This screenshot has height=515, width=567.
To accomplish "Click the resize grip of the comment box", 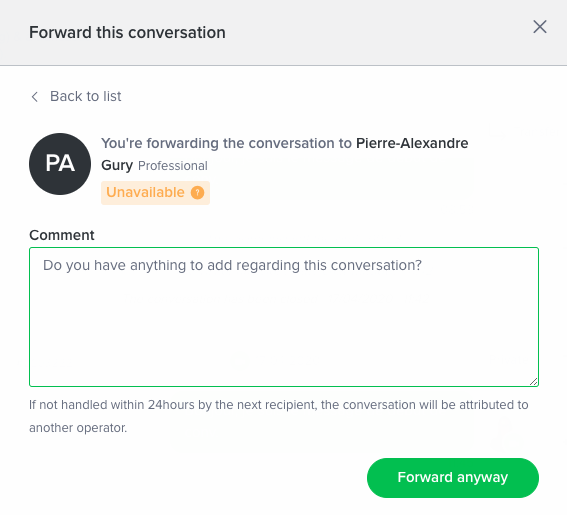I will [x=533, y=382].
